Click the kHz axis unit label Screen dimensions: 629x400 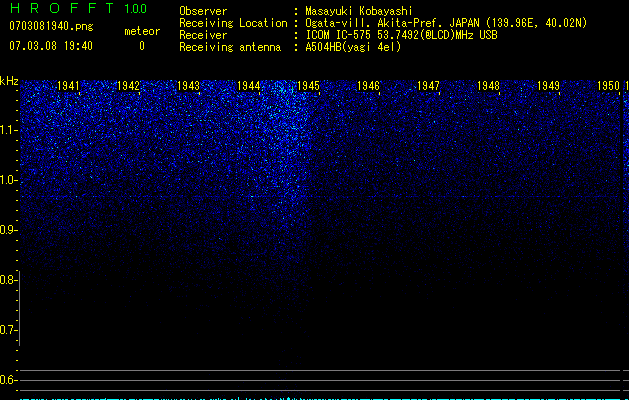[9, 81]
